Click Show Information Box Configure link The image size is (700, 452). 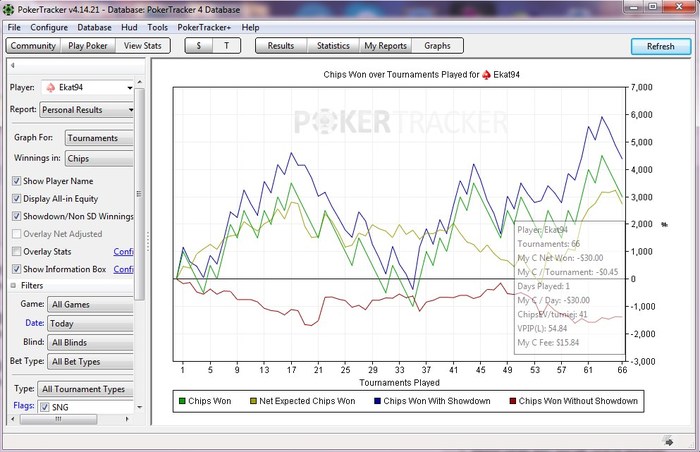click(x=124, y=269)
